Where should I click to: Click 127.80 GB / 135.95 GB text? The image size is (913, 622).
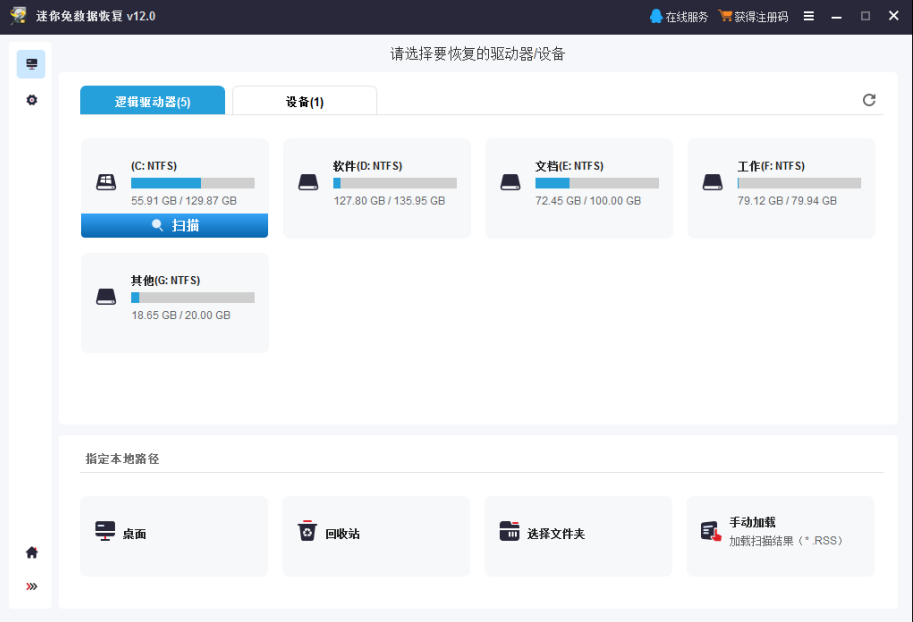[389, 200]
